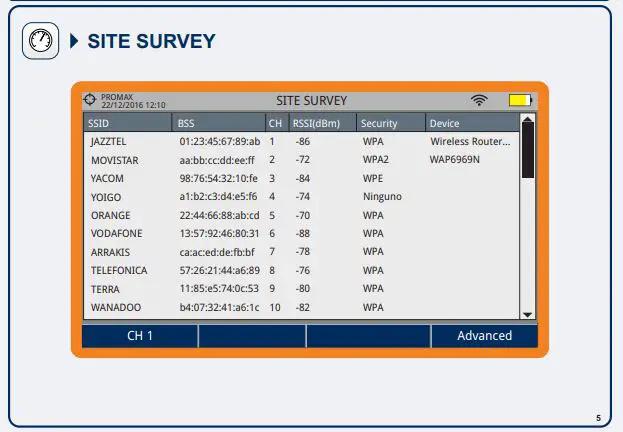Click BSS address b4:07:32:41:a6:1c
The height and width of the screenshot is (432, 623).
[219, 307]
